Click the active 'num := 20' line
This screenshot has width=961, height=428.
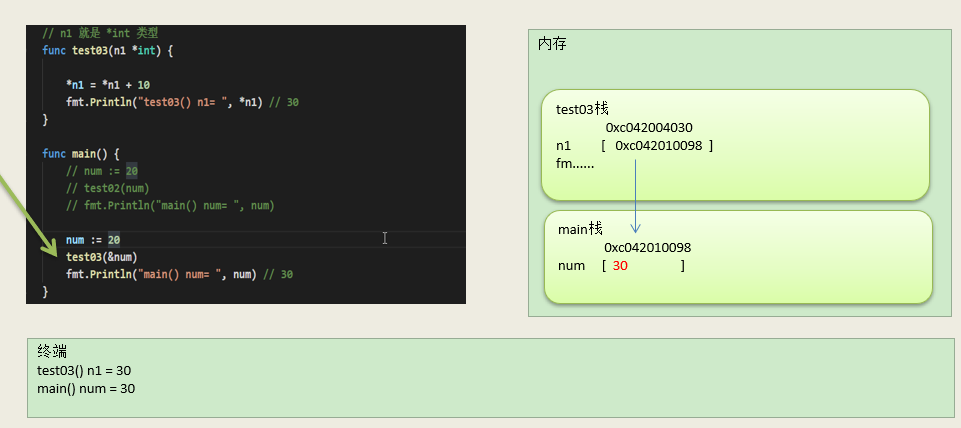click(x=93, y=239)
